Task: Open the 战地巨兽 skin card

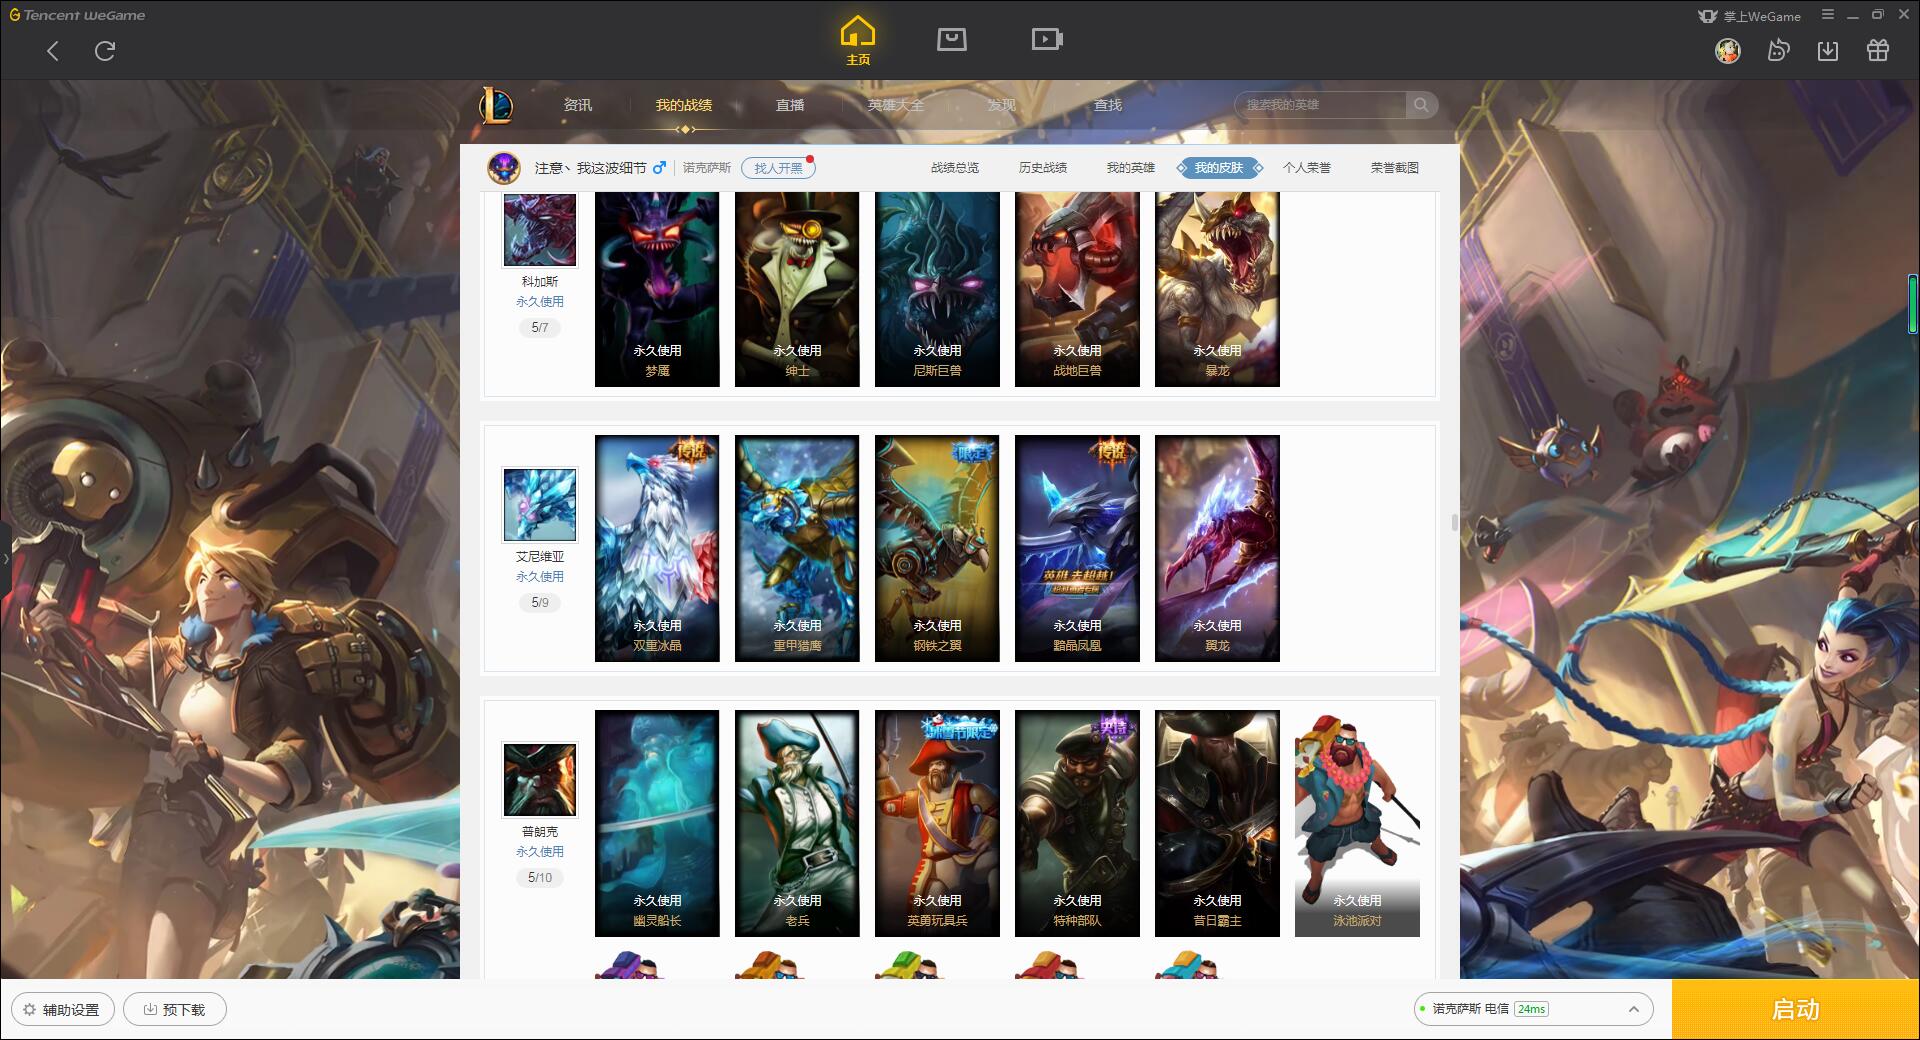Action: (1077, 289)
